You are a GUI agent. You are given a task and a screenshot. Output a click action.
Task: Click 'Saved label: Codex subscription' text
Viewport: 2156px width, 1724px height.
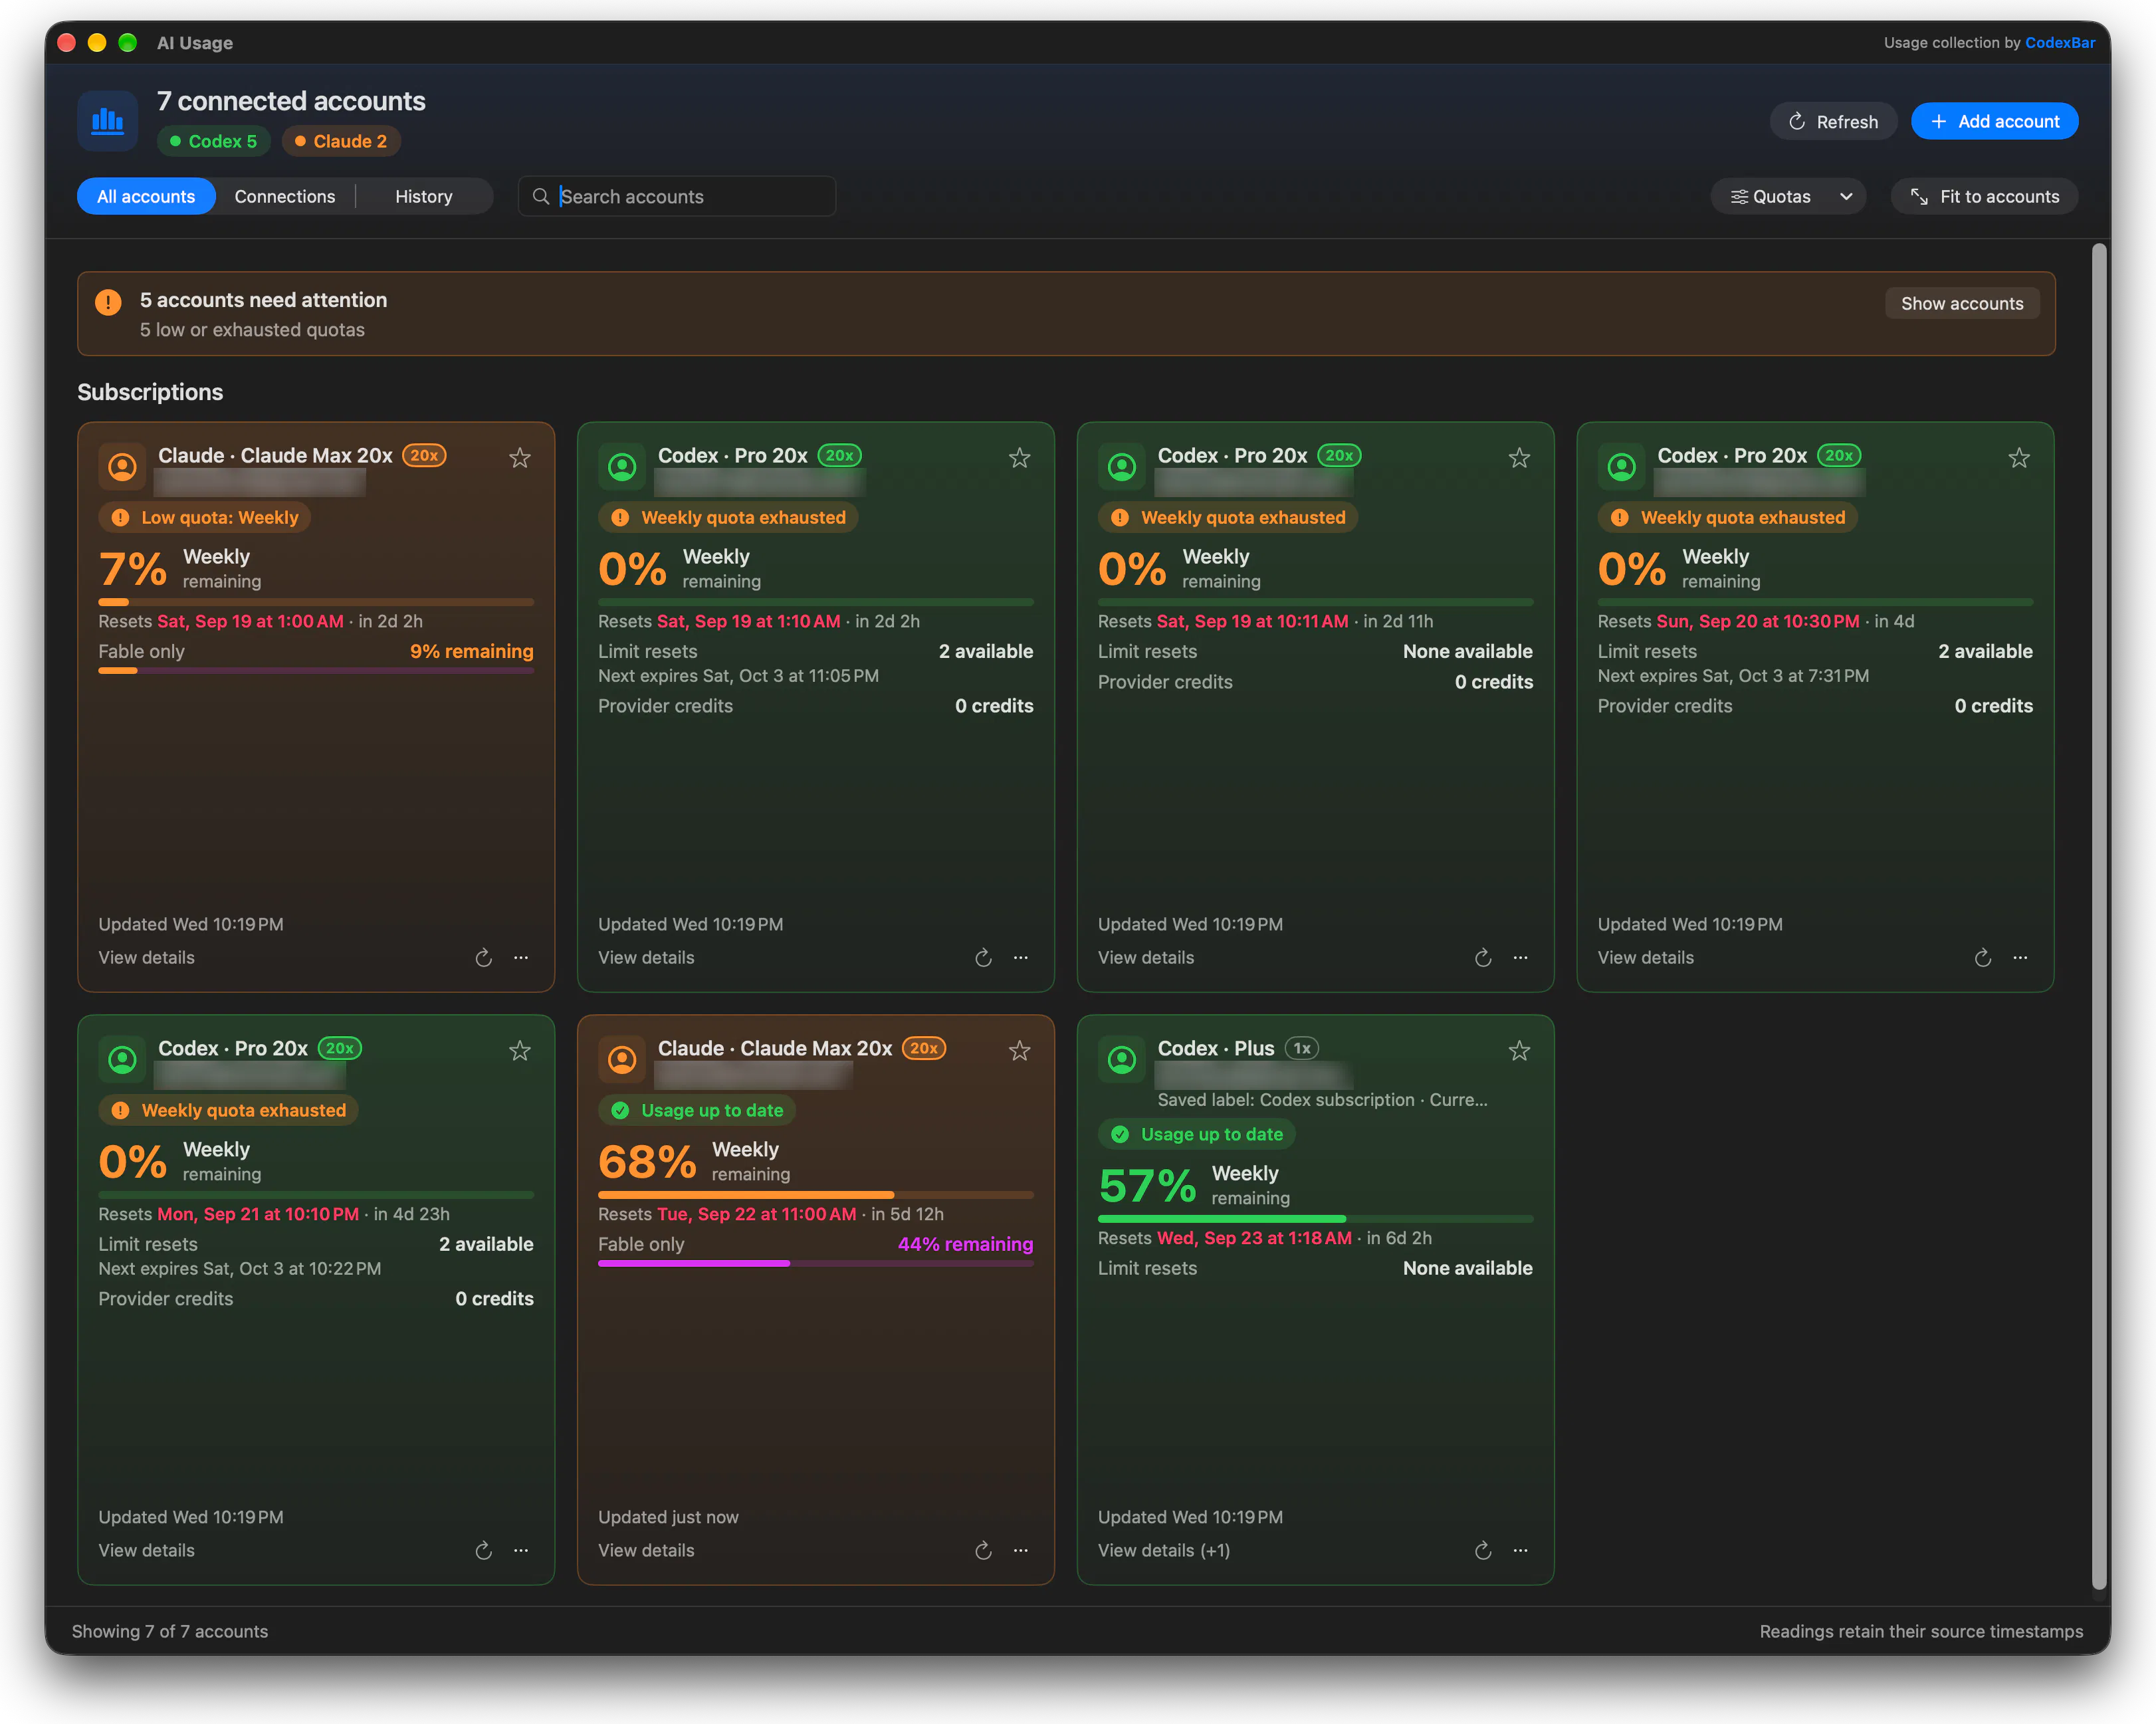[1323, 1100]
